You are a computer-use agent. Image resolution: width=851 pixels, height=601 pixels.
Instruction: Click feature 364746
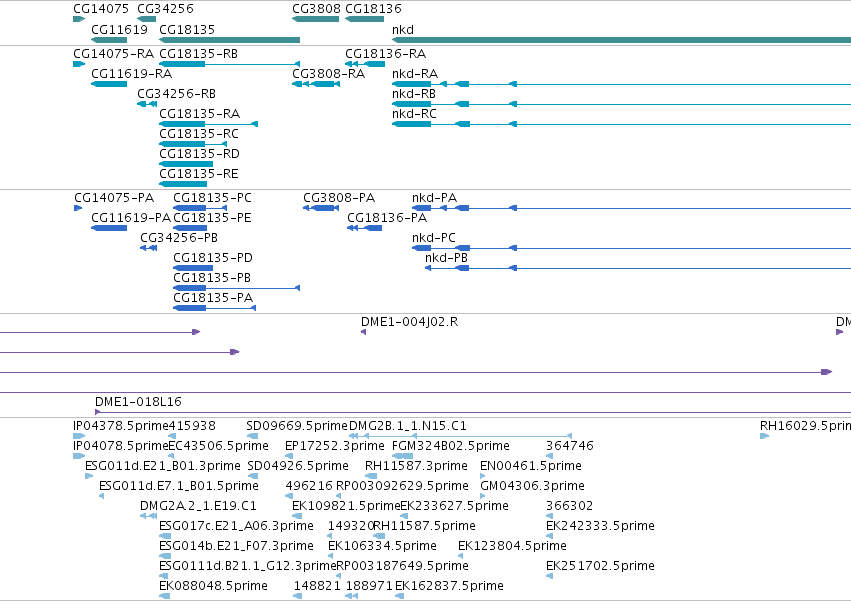[570, 446]
